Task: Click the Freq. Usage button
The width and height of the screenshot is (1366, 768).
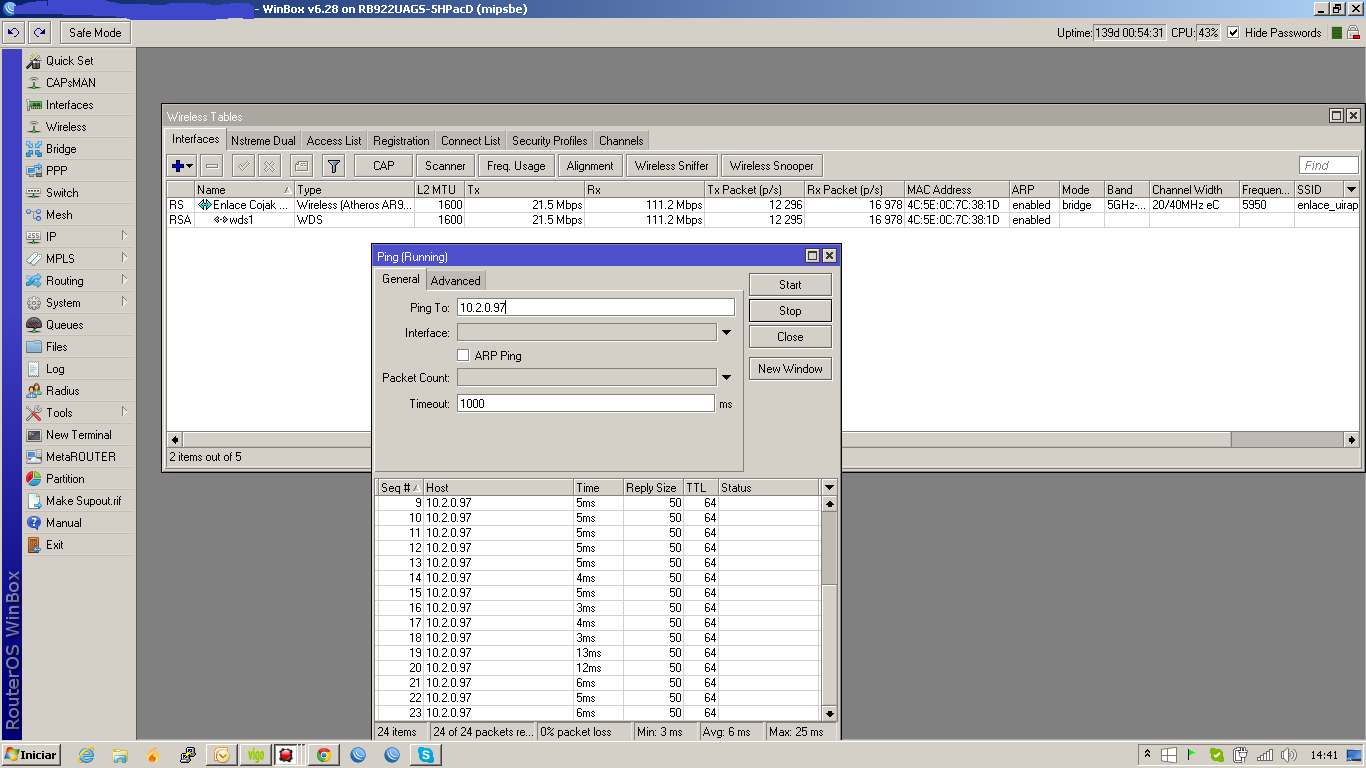Action: point(516,166)
